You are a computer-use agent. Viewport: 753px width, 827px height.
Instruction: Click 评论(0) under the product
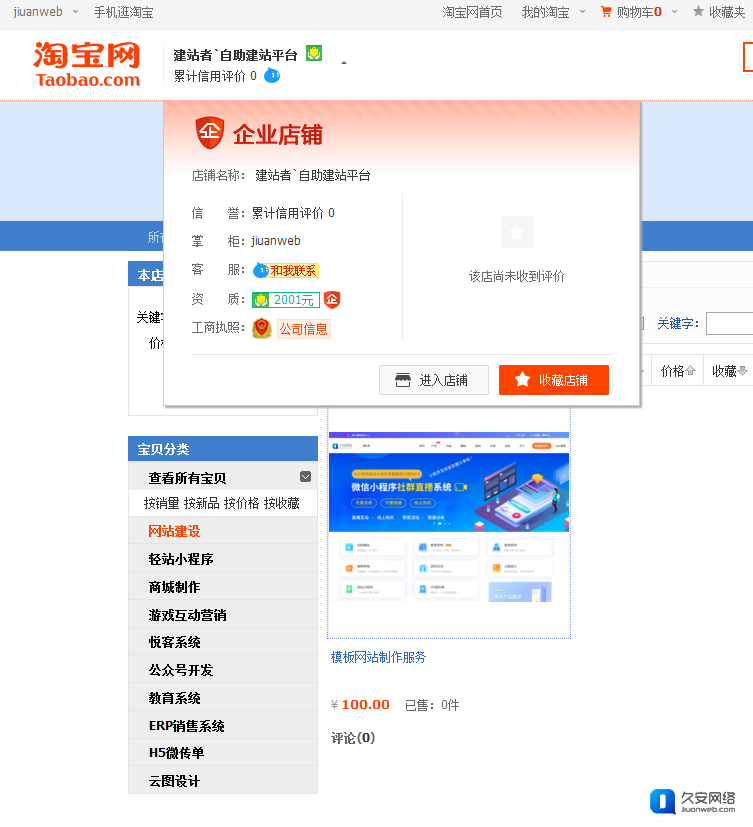353,738
